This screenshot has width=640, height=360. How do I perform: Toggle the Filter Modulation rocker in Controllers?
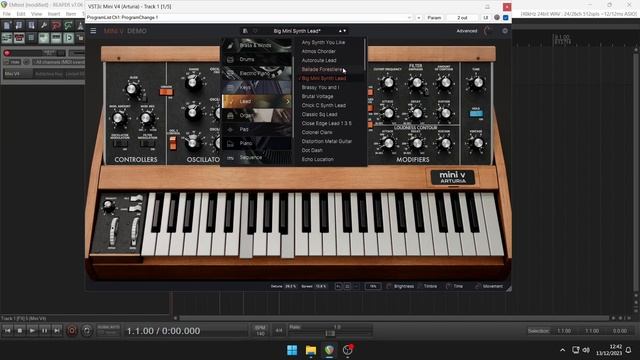tap(147, 144)
